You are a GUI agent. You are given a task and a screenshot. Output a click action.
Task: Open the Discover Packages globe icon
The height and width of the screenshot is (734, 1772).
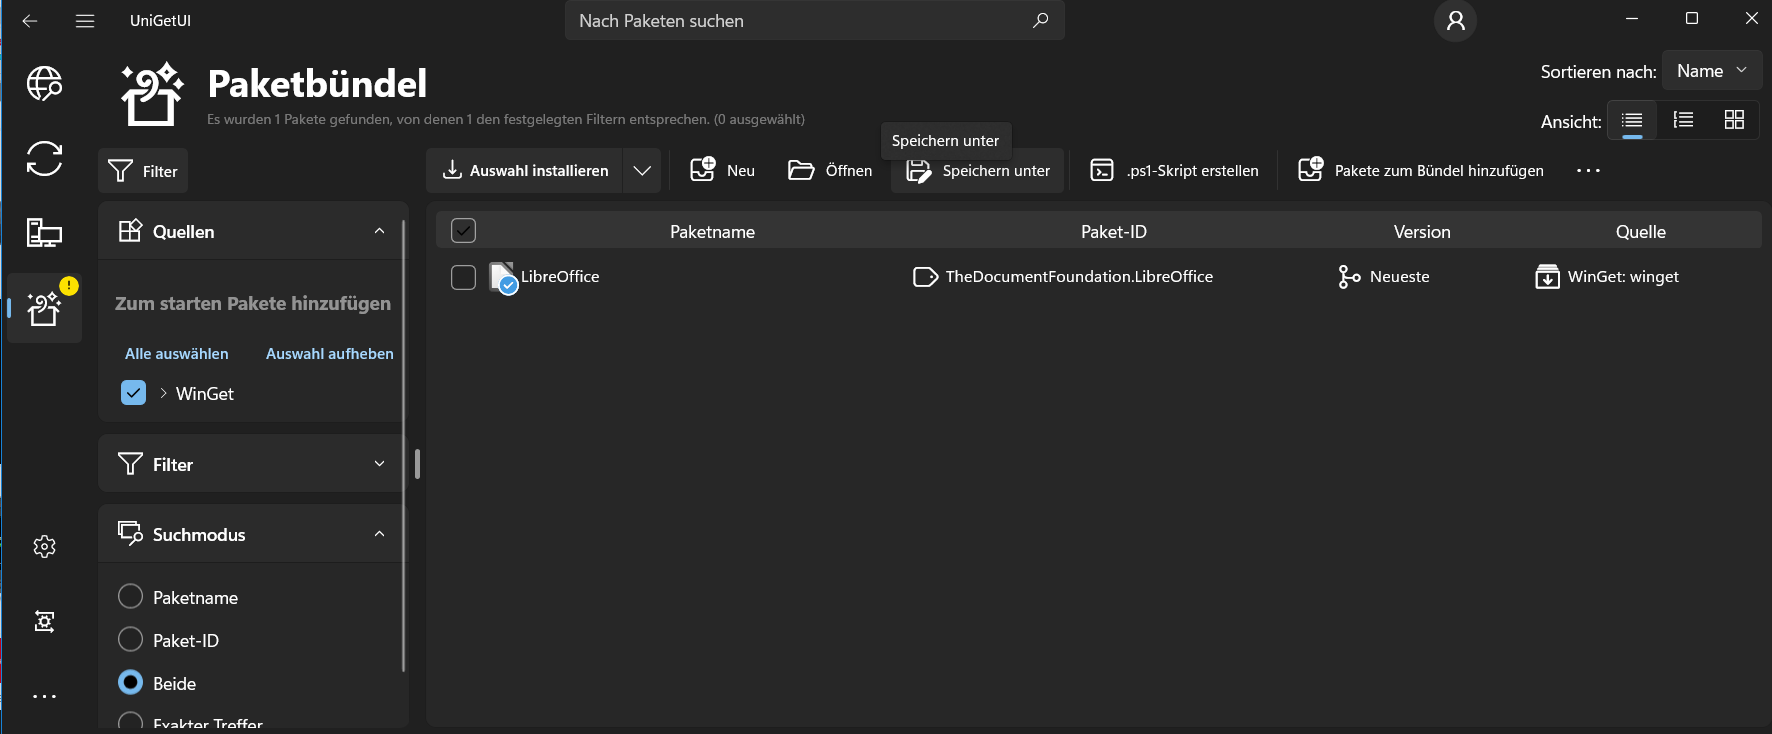tap(44, 84)
